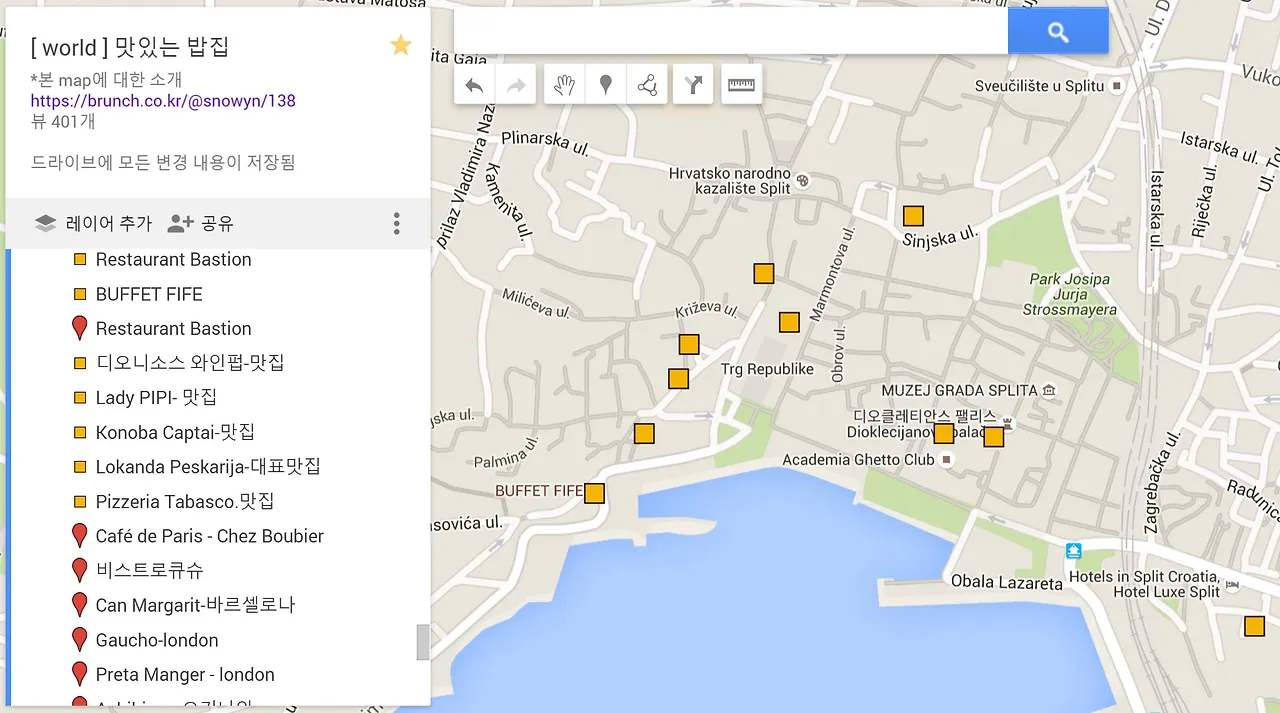Select Konoba Captai-맛집 list entry
This screenshot has width=1280, height=713.
pos(175,432)
